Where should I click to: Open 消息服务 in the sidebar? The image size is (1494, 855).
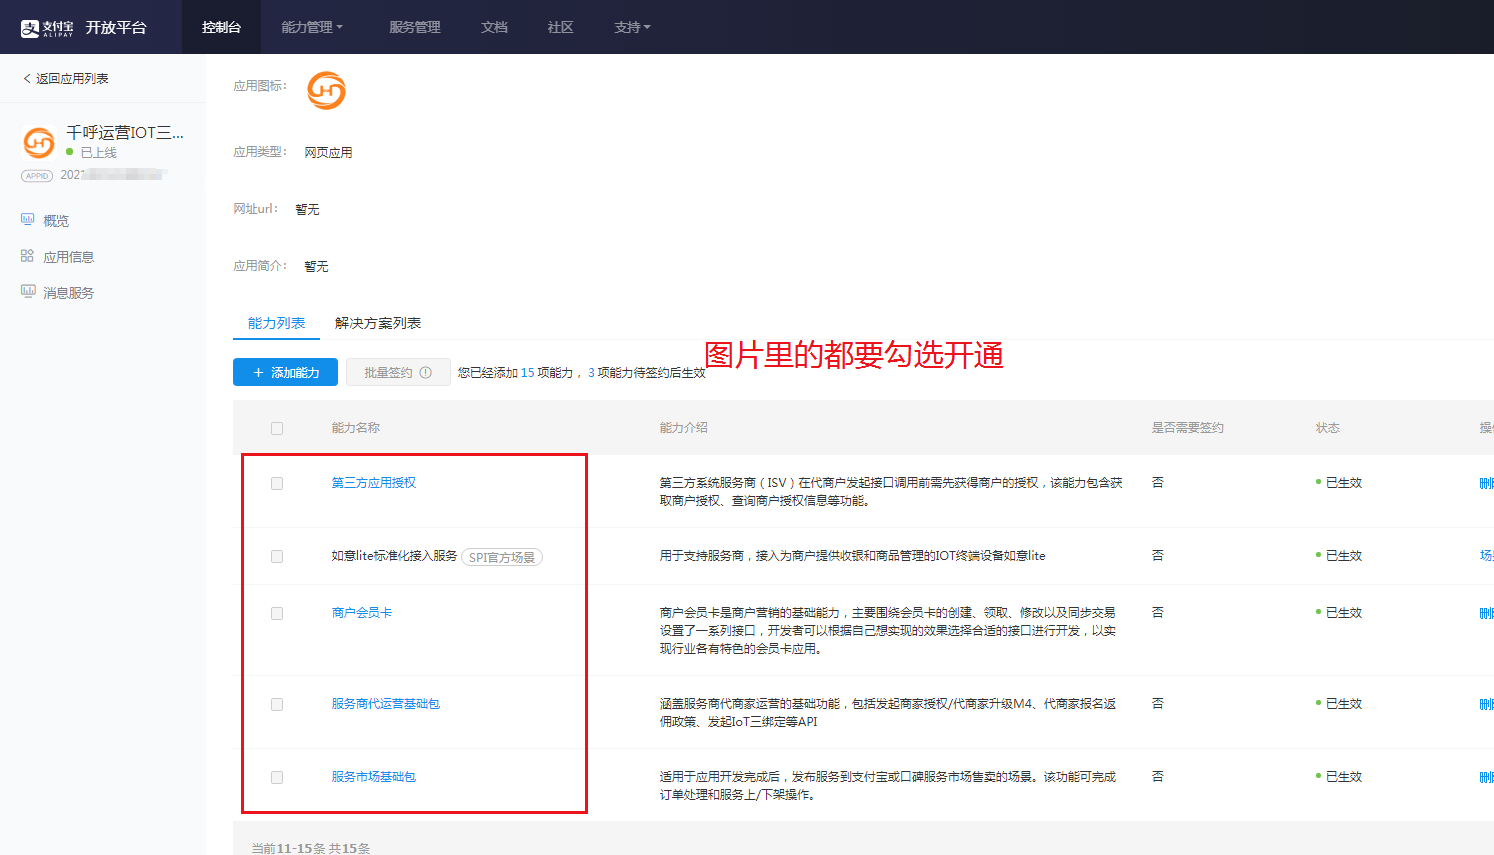point(68,293)
